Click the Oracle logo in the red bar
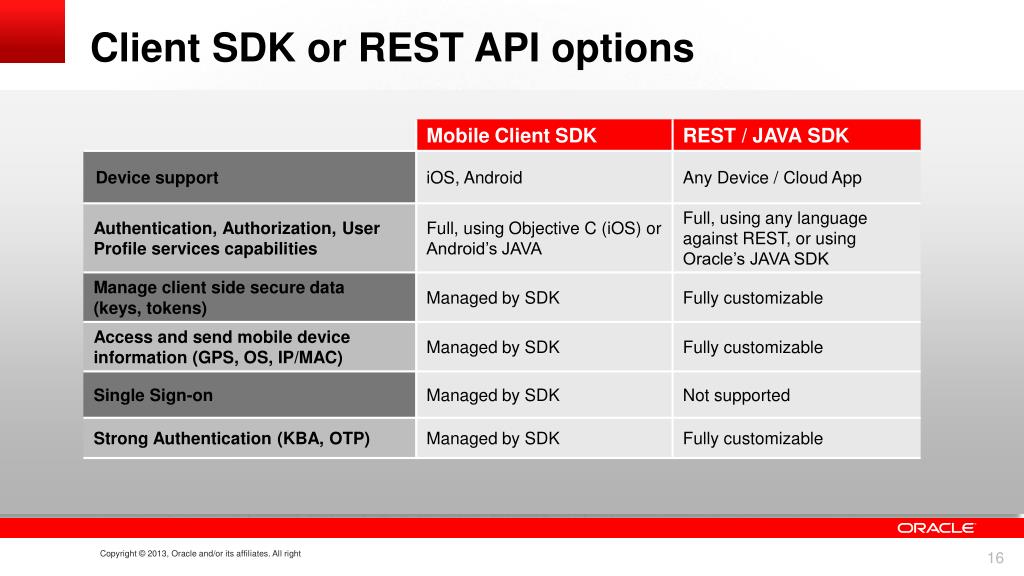This screenshot has height=576, width=1024. (936, 528)
